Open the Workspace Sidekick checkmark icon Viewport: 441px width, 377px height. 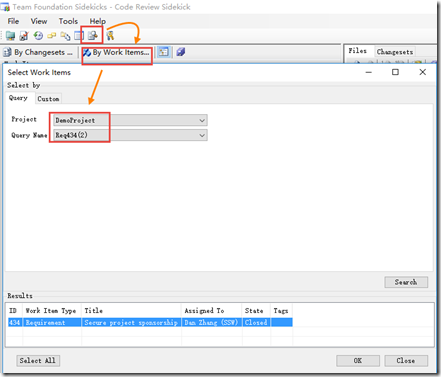(x=24, y=35)
